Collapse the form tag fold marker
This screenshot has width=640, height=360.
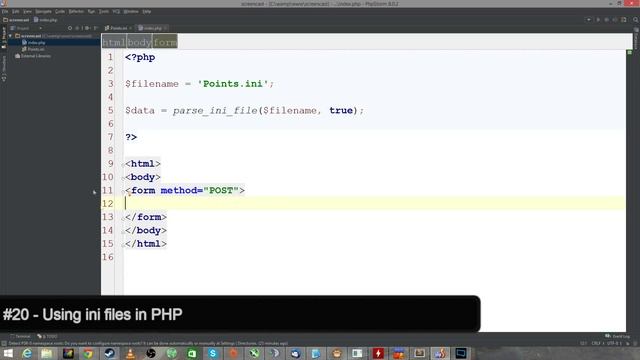coord(122,191)
